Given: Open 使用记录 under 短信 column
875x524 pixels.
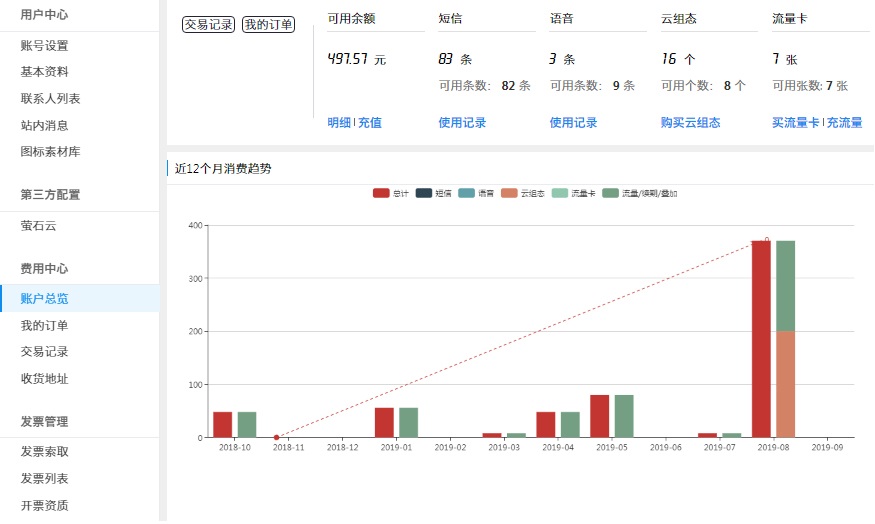Looking at the screenshot, I should click(462, 123).
